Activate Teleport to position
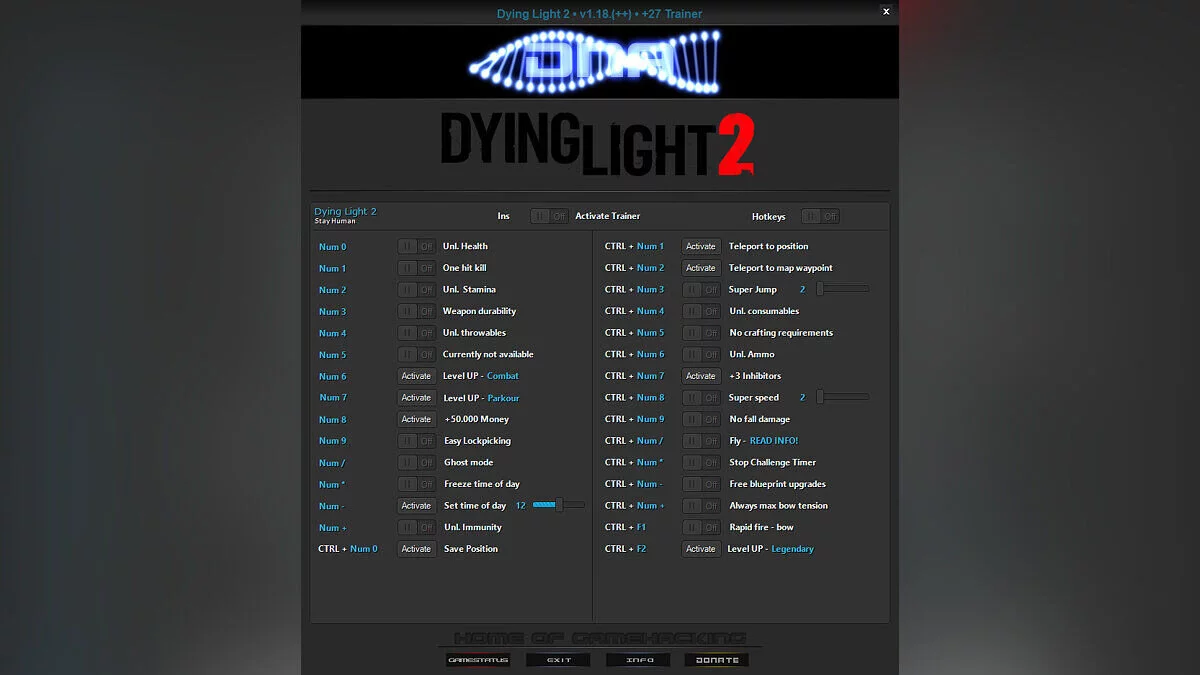 tap(701, 246)
